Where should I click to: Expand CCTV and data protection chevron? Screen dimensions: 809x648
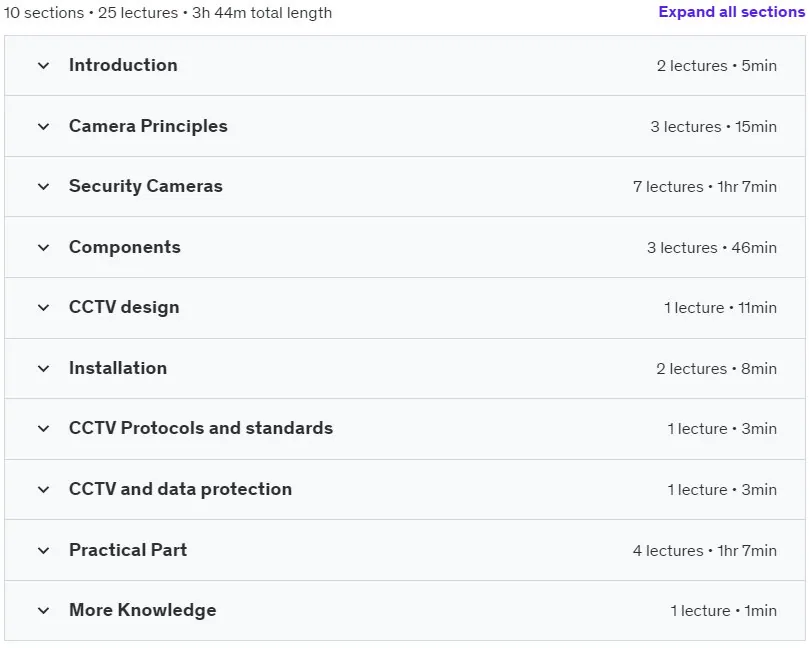(44, 489)
